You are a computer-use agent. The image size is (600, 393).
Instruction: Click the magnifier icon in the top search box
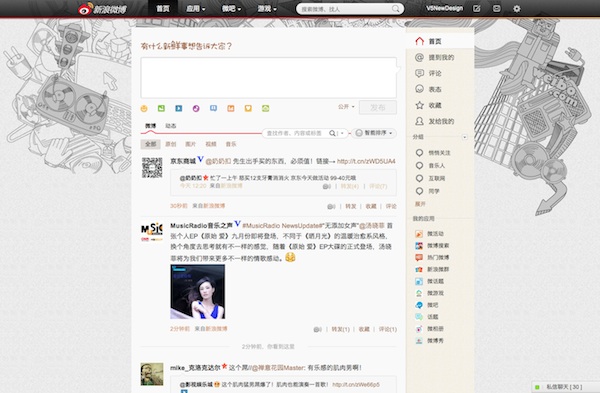tap(396, 9)
